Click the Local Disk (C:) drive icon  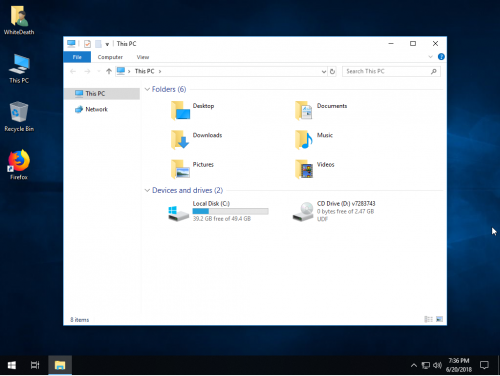point(178,213)
